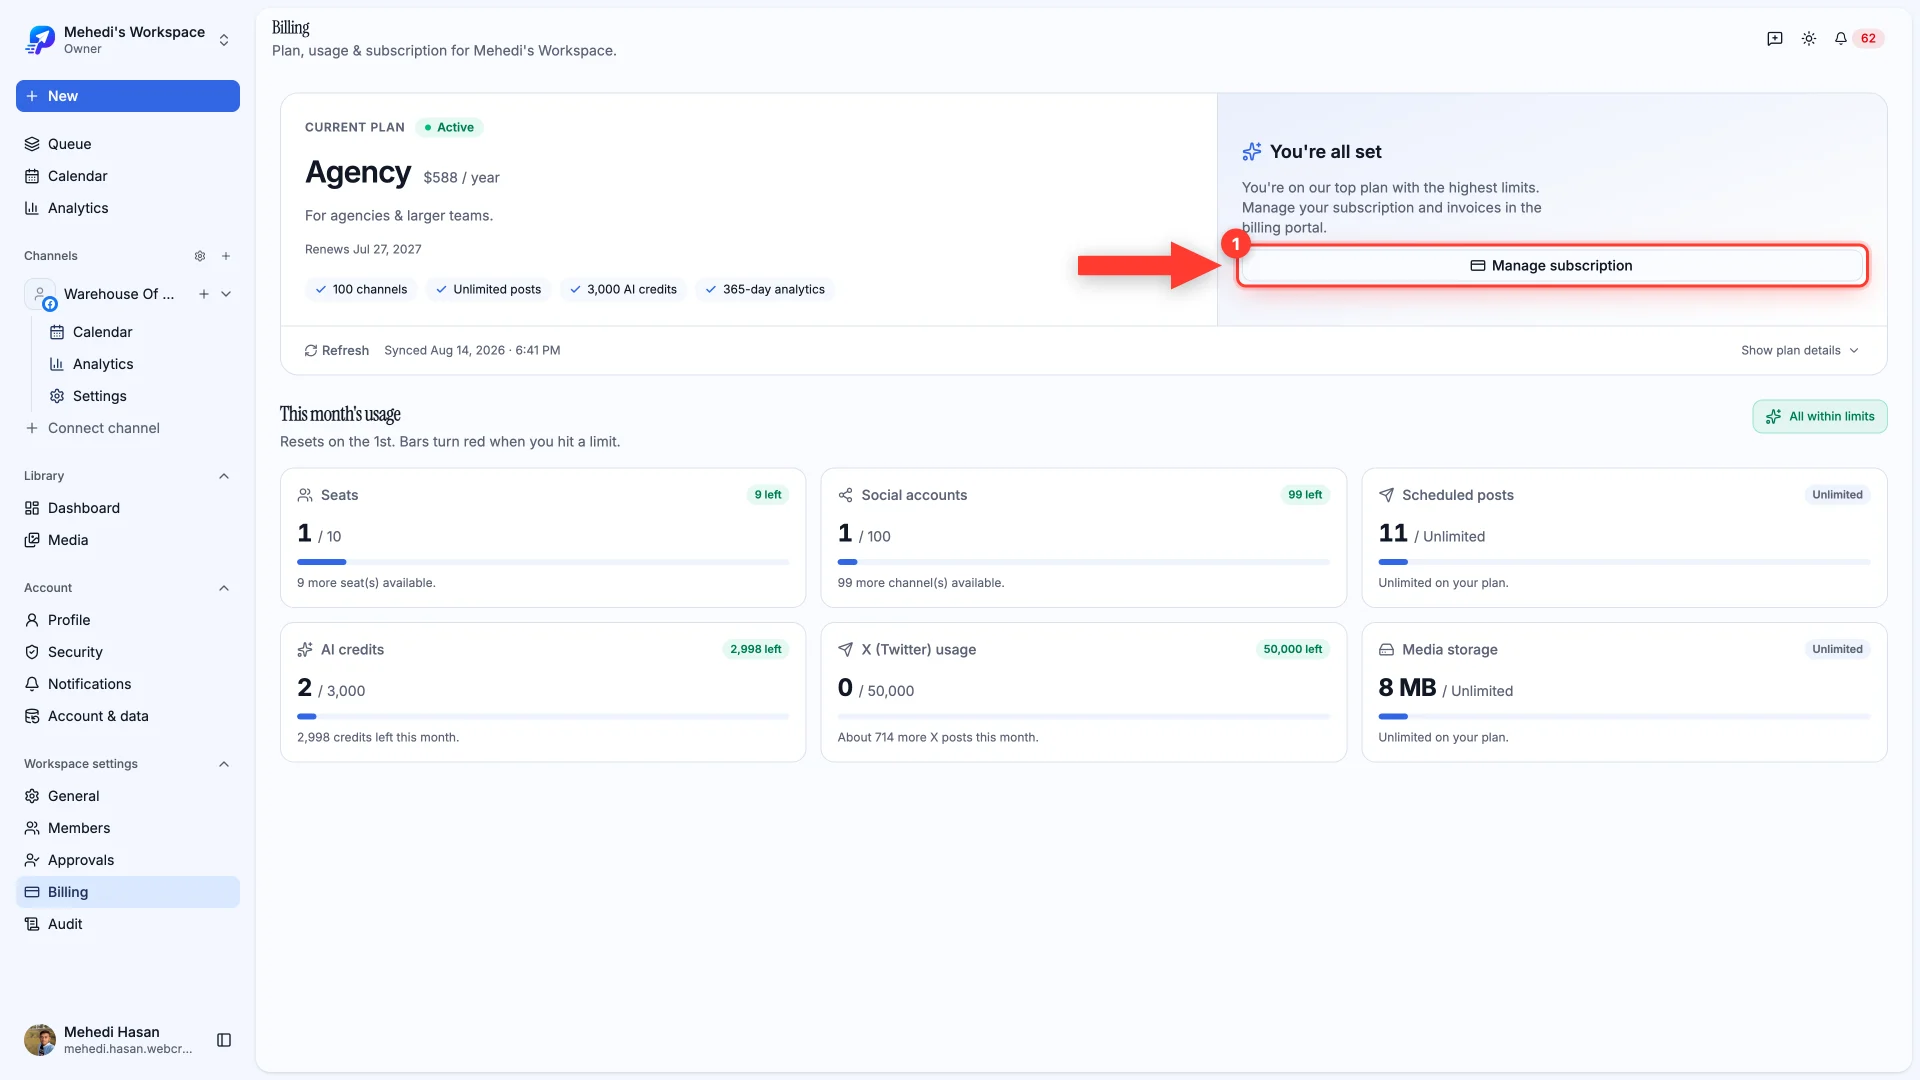
Task: Click the New button
Action: pyautogui.click(x=128, y=96)
